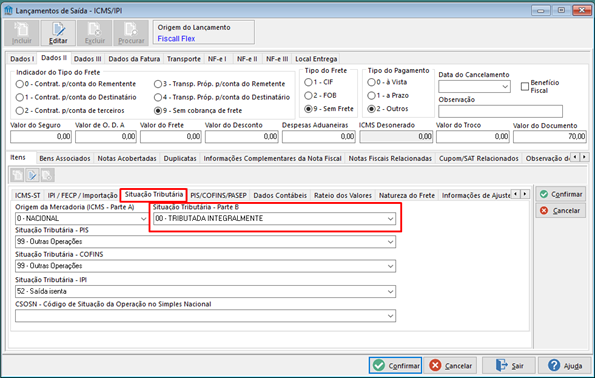
Task: Choose 9 - Sem Frete option
Action: pyautogui.click(x=308, y=109)
